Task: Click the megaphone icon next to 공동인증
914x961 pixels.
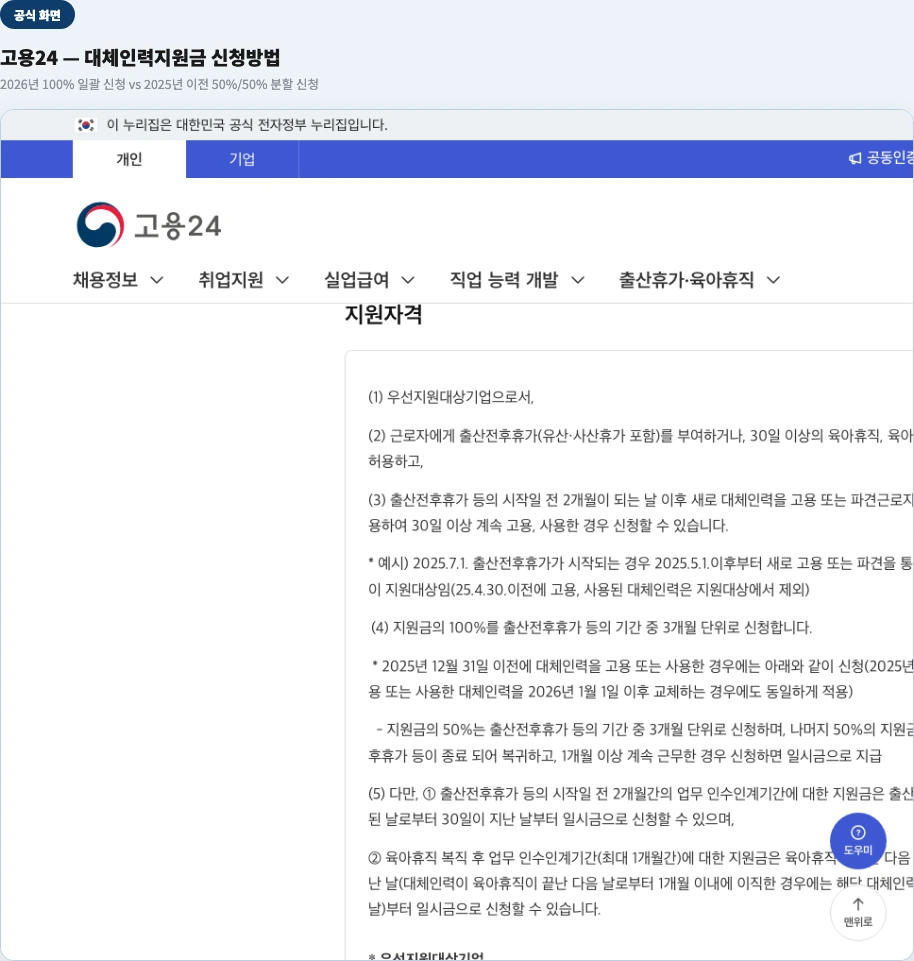Action: click(x=855, y=159)
